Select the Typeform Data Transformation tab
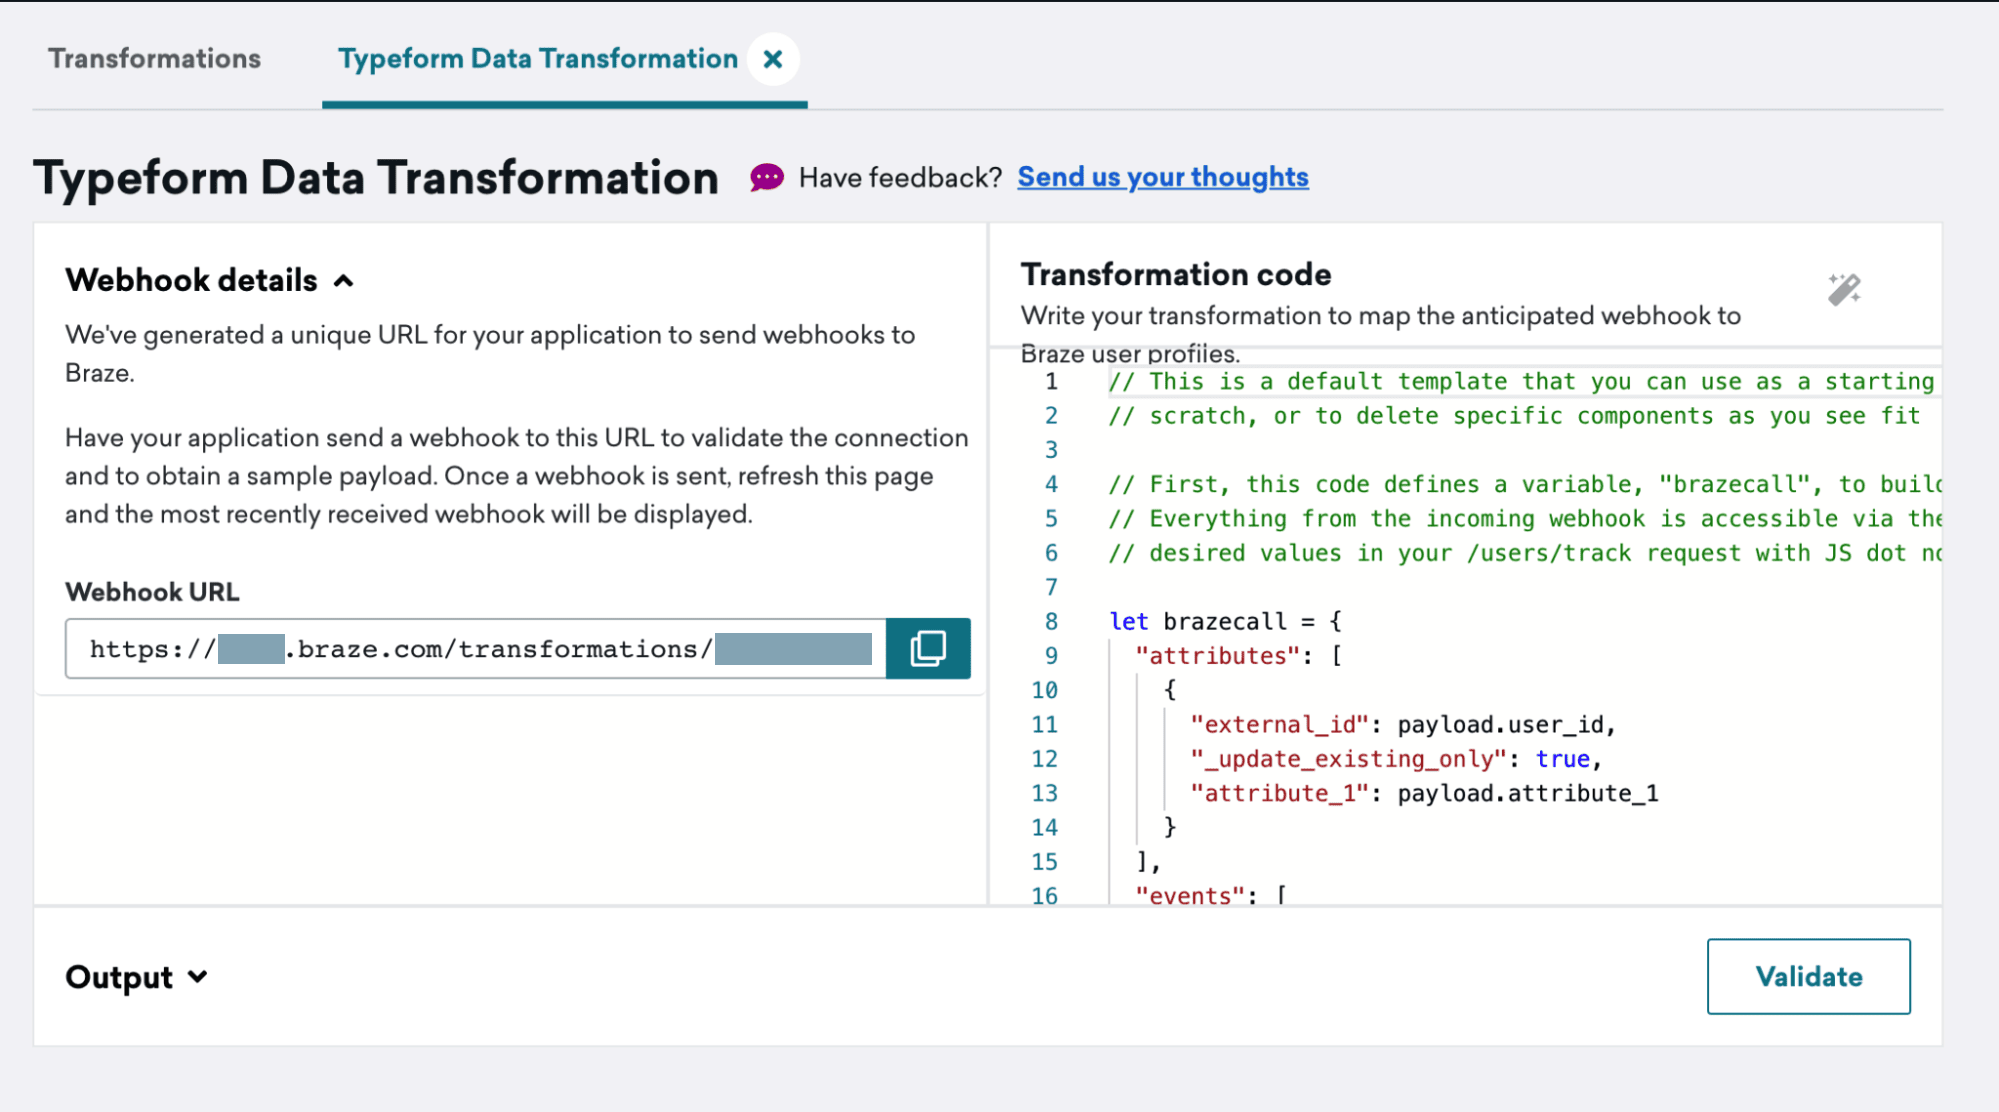This screenshot has width=1999, height=1112. pyautogui.click(x=538, y=59)
